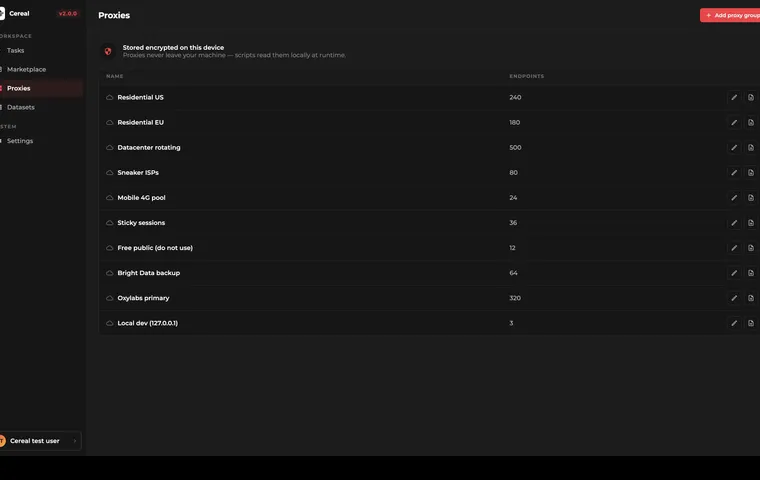This screenshot has height=480, width=760.
Task: Click the file icon for Free public
Action: (751, 248)
